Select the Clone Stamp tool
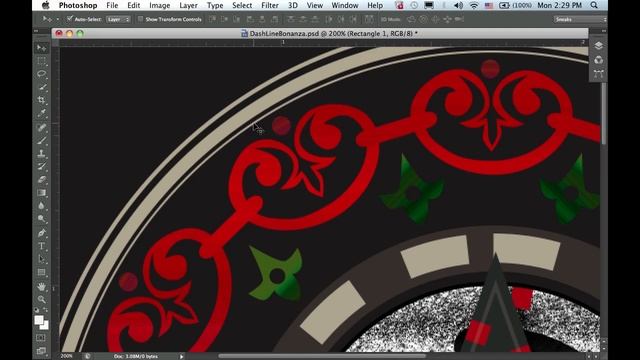This screenshot has width=640, height=360. pyautogui.click(x=42, y=154)
